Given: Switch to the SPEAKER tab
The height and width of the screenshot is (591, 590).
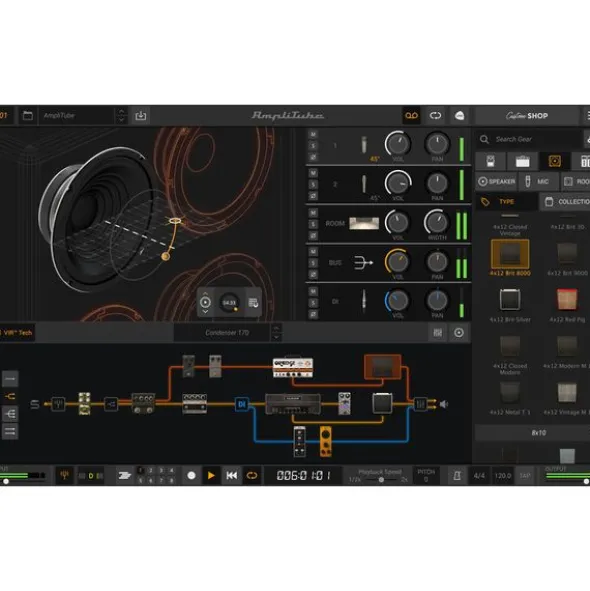Looking at the screenshot, I should pyautogui.click(x=496, y=182).
